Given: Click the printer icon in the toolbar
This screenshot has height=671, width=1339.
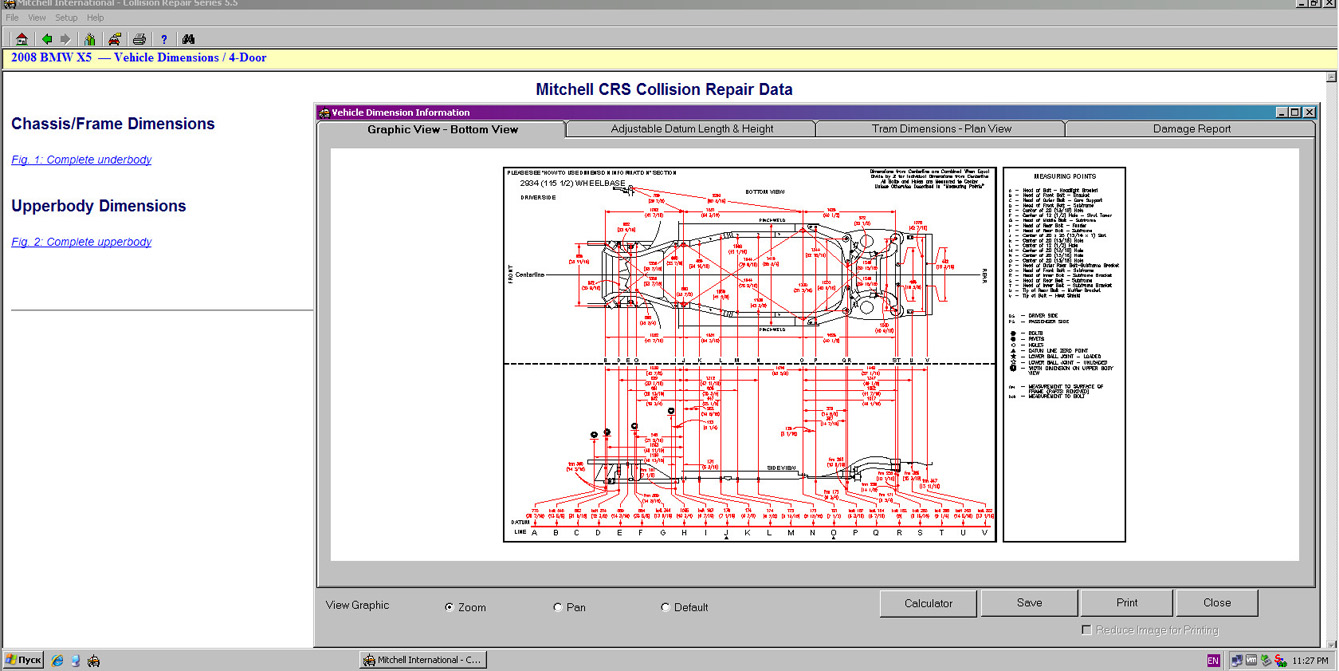Looking at the screenshot, I should click(139, 39).
